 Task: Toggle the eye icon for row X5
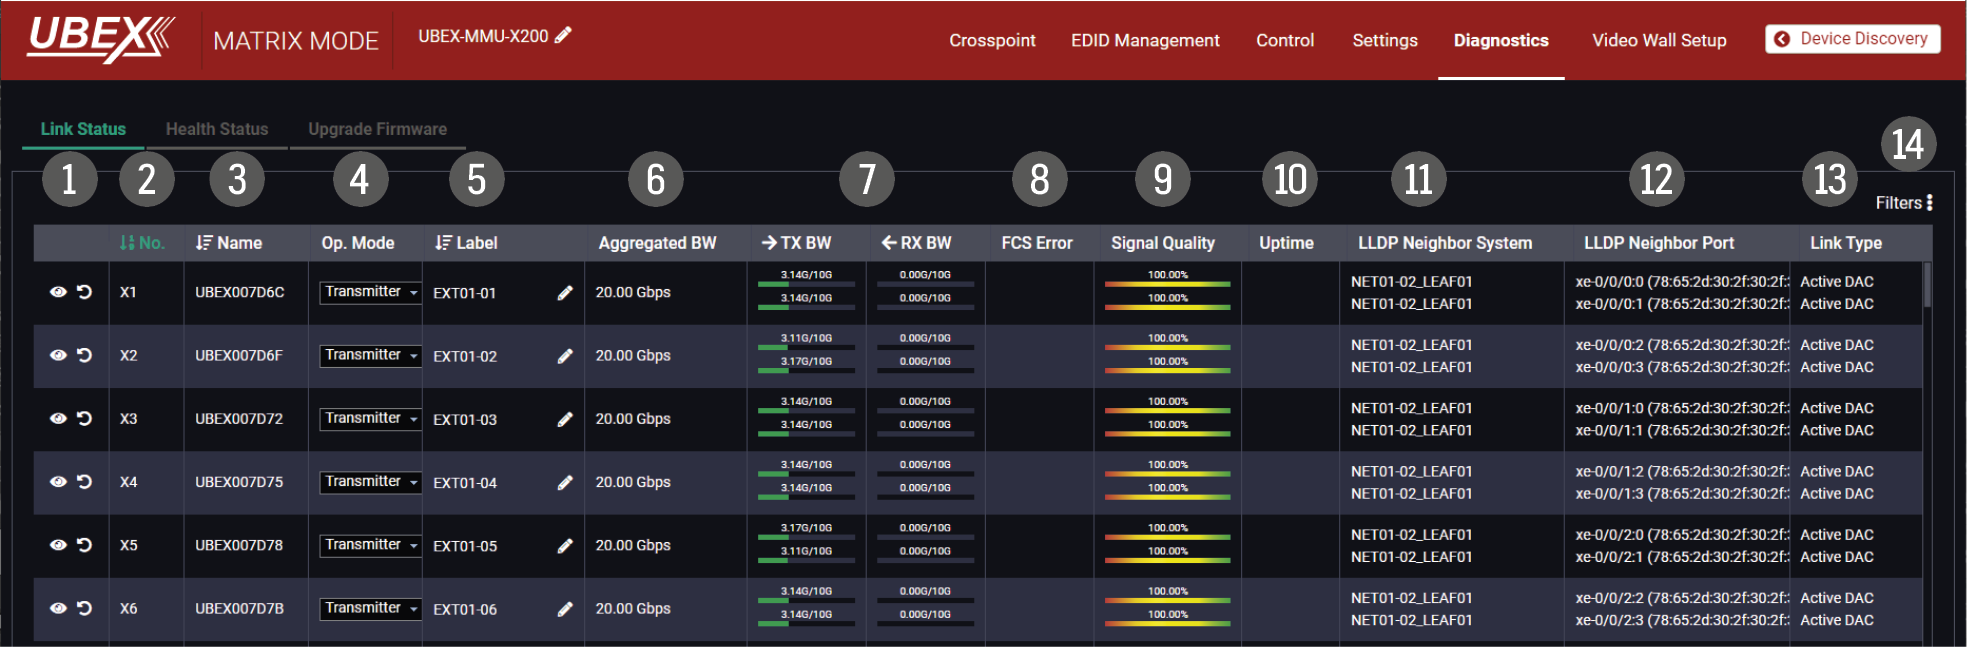[58, 545]
